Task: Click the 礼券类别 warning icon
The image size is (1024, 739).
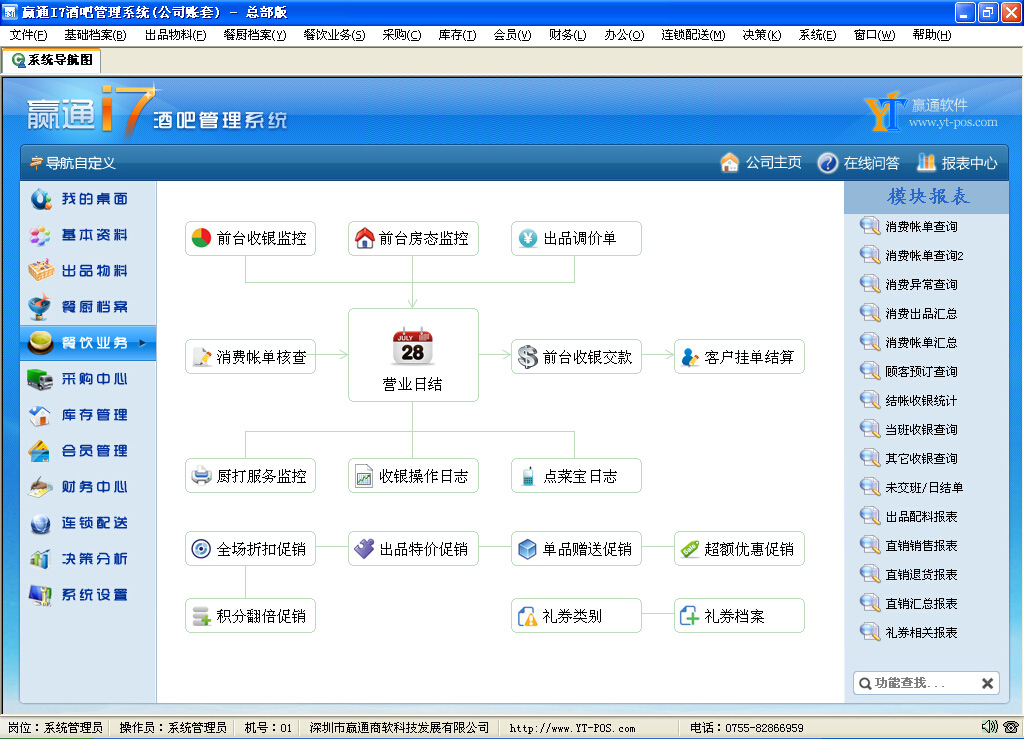Action: pos(527,616)
